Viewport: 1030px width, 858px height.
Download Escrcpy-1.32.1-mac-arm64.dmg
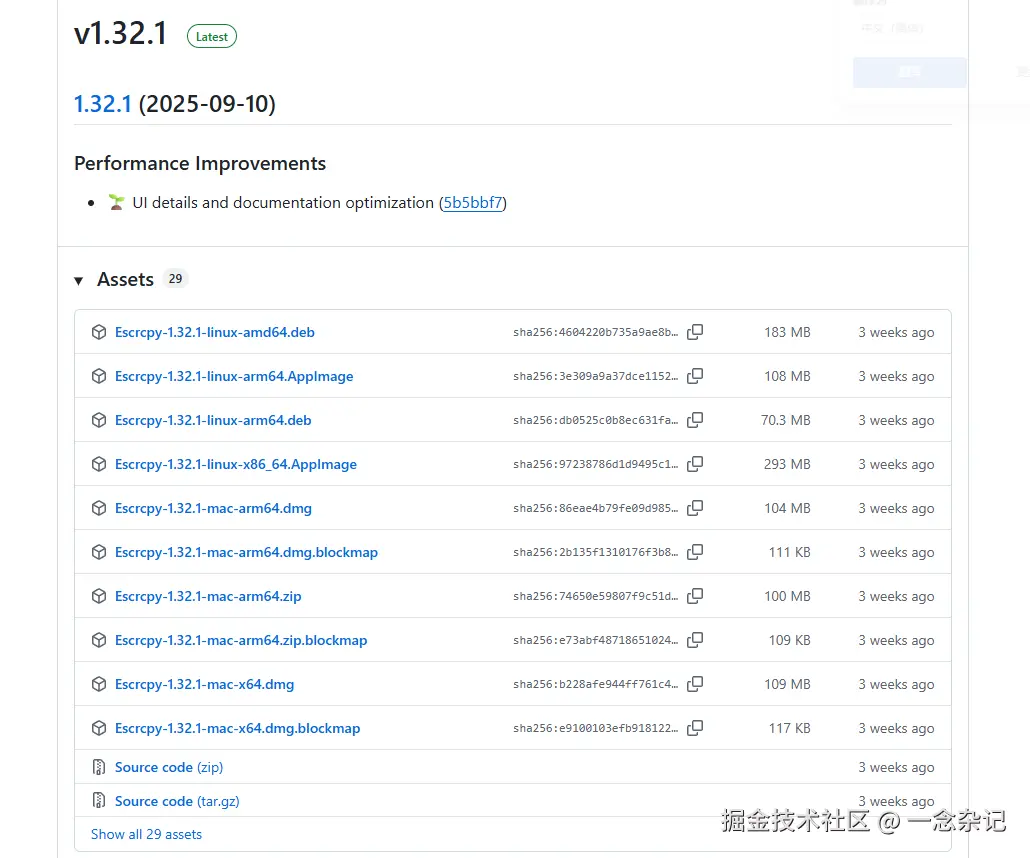(213, 508)
